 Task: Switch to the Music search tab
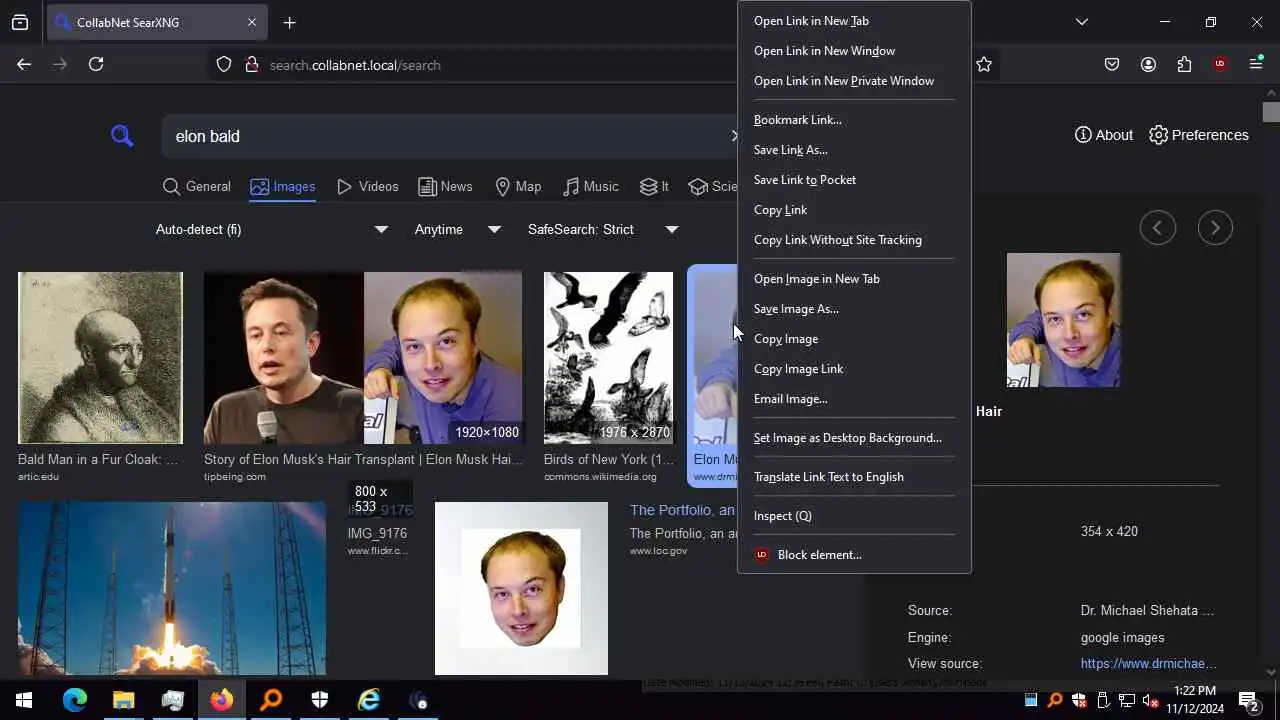pyautogui.click(x=591, y=186)
